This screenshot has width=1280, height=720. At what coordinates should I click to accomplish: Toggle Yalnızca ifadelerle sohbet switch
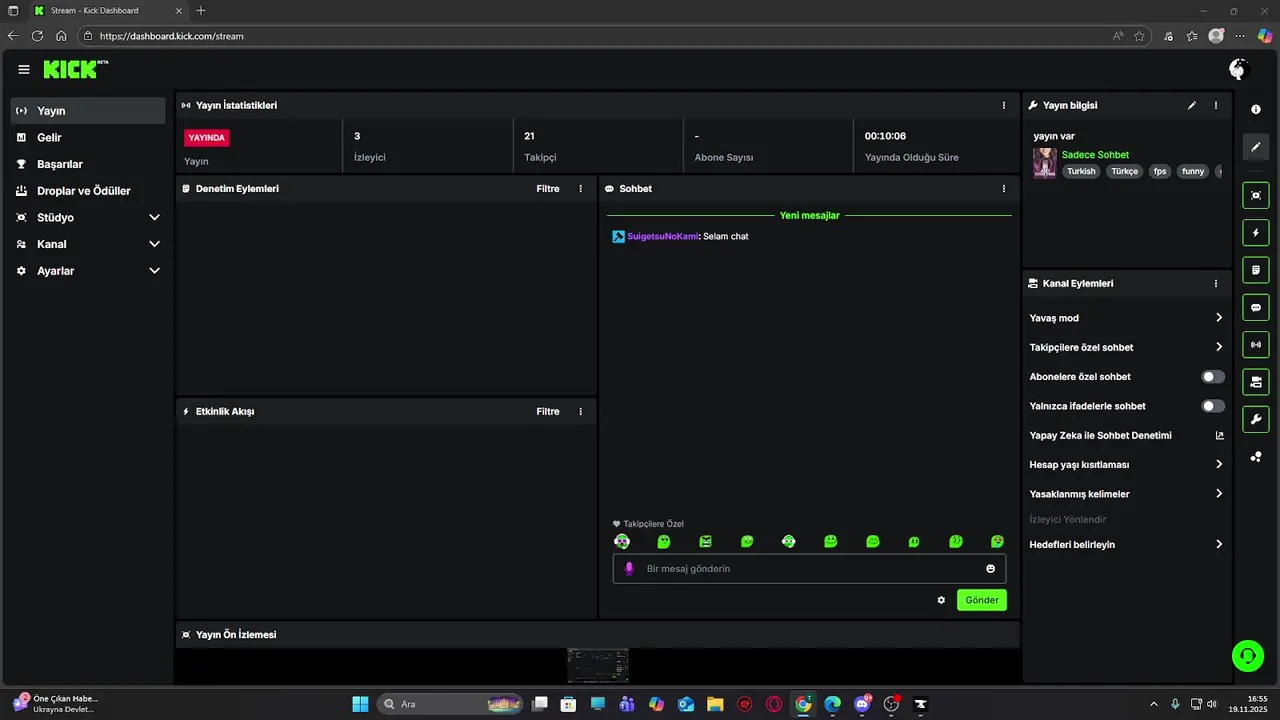(1213, 406)
